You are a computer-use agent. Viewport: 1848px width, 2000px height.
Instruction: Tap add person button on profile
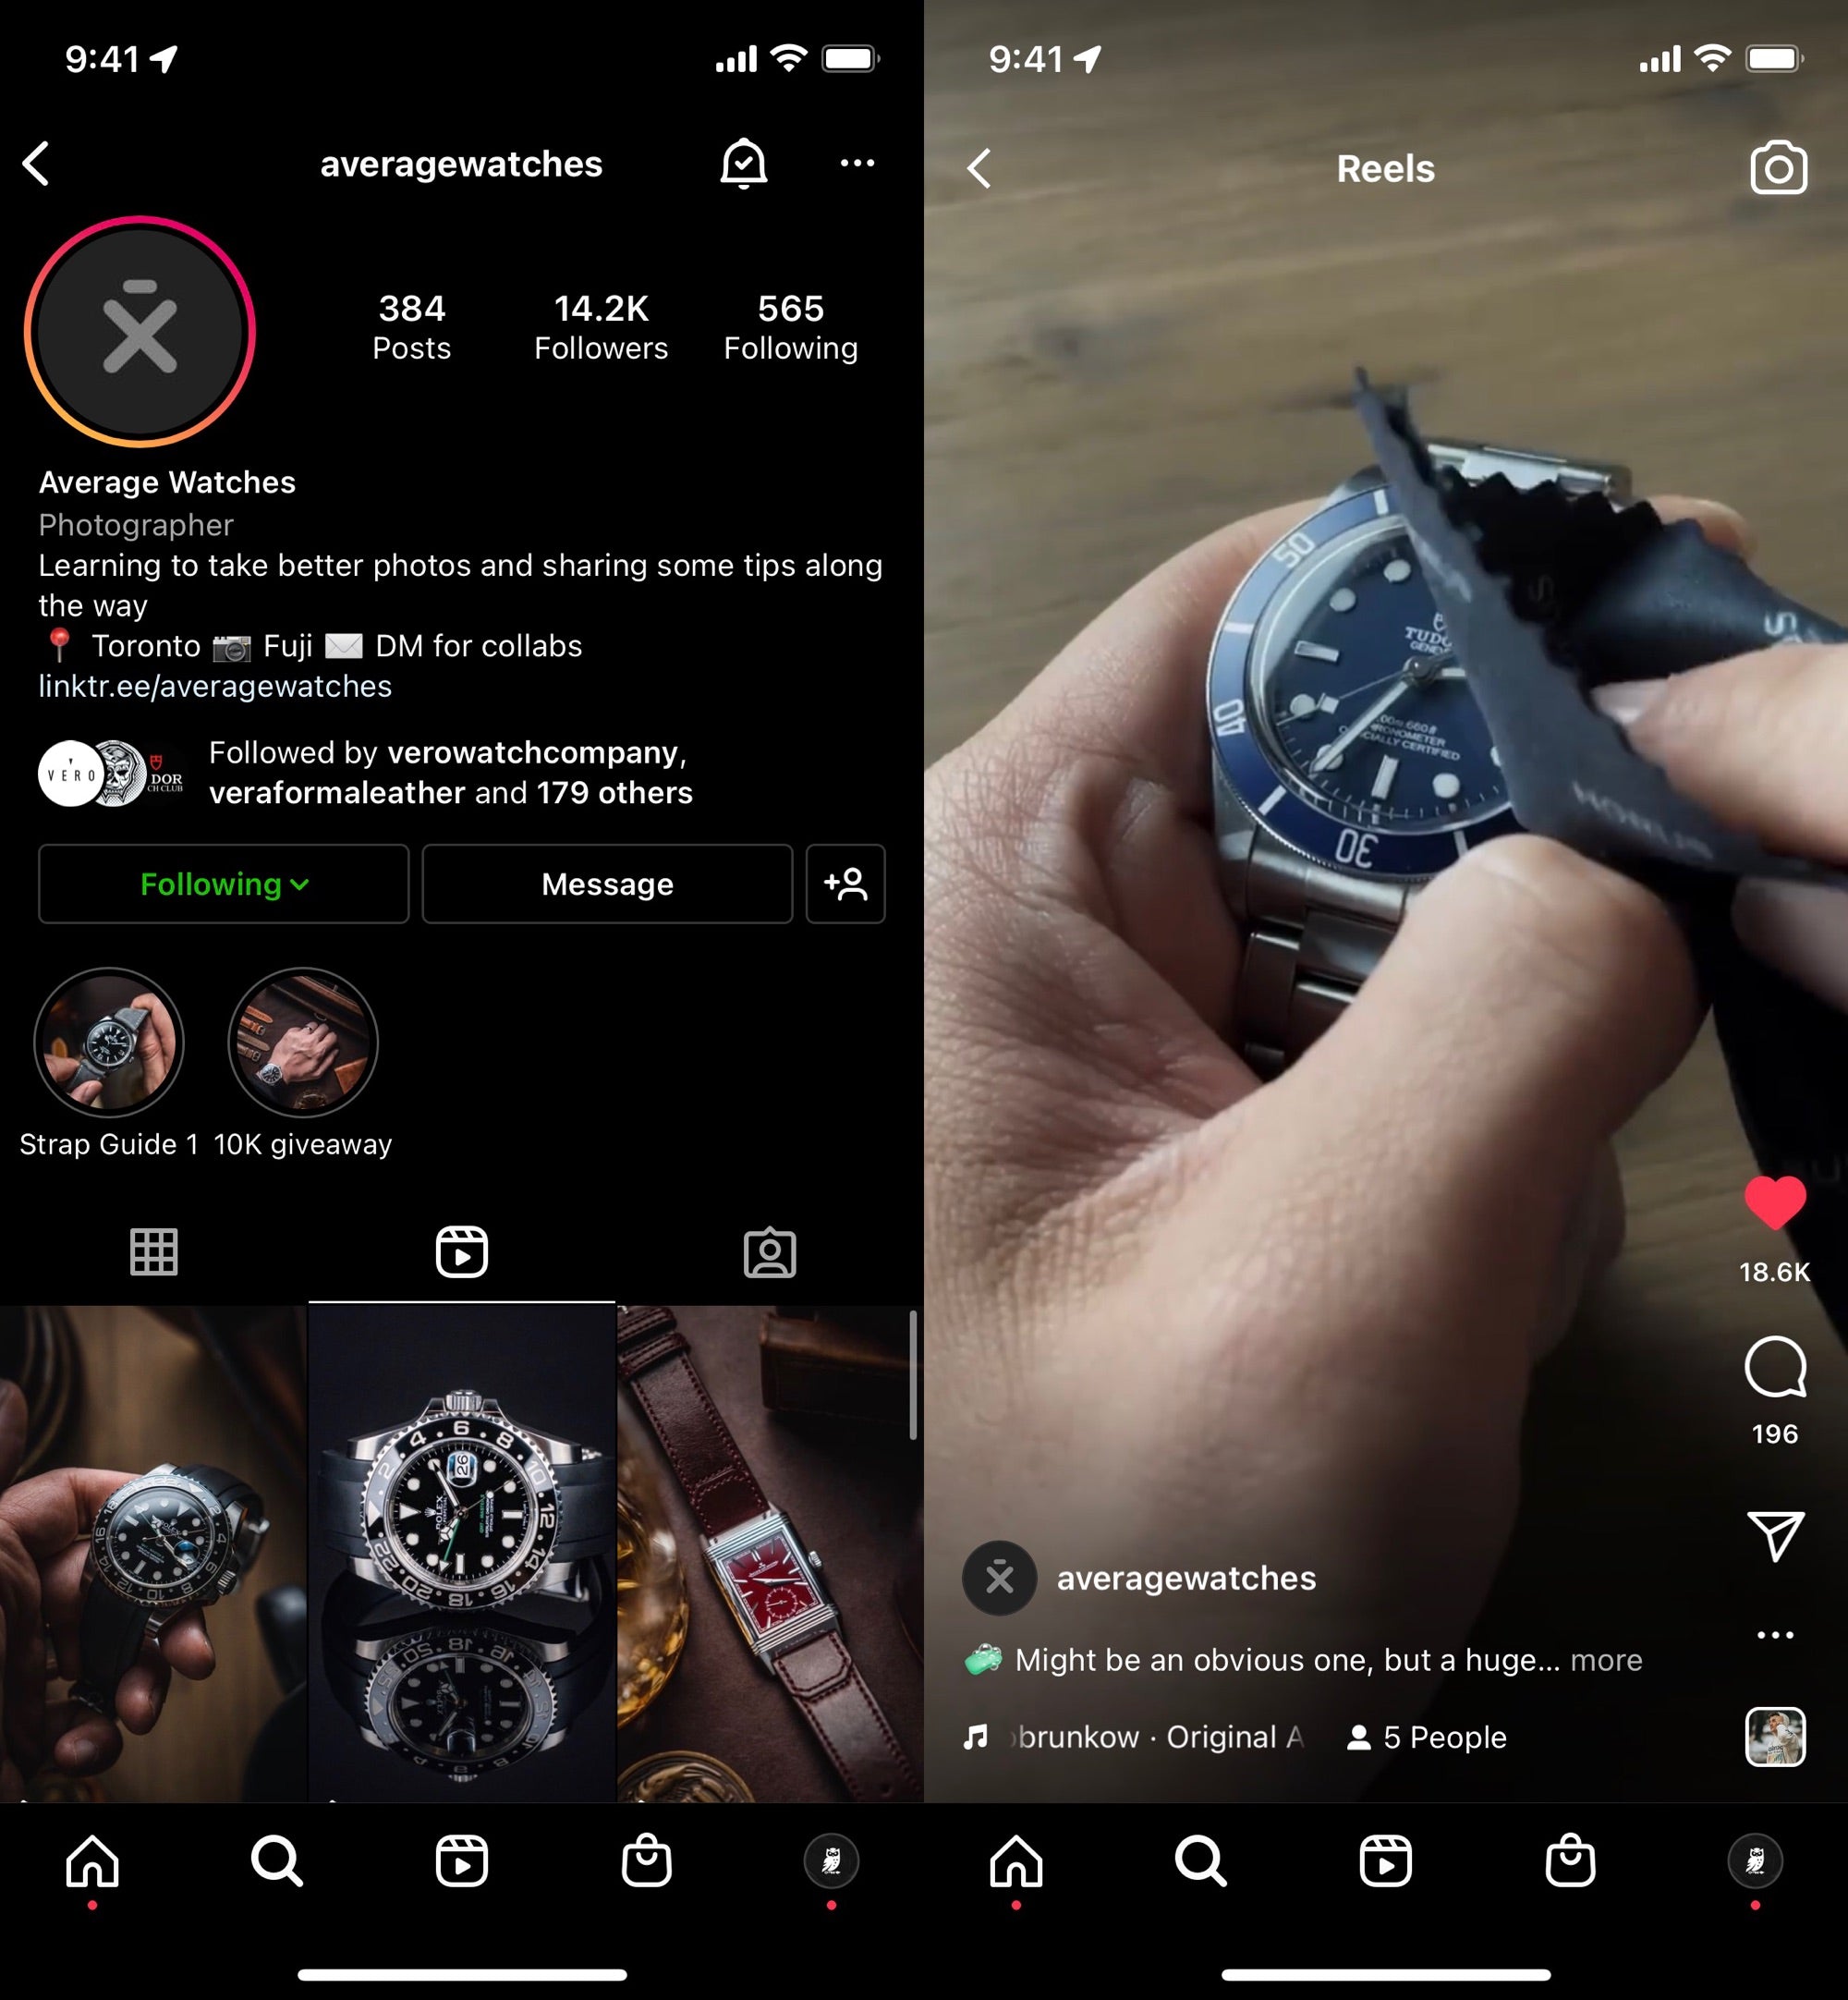(x=850, y=884)
